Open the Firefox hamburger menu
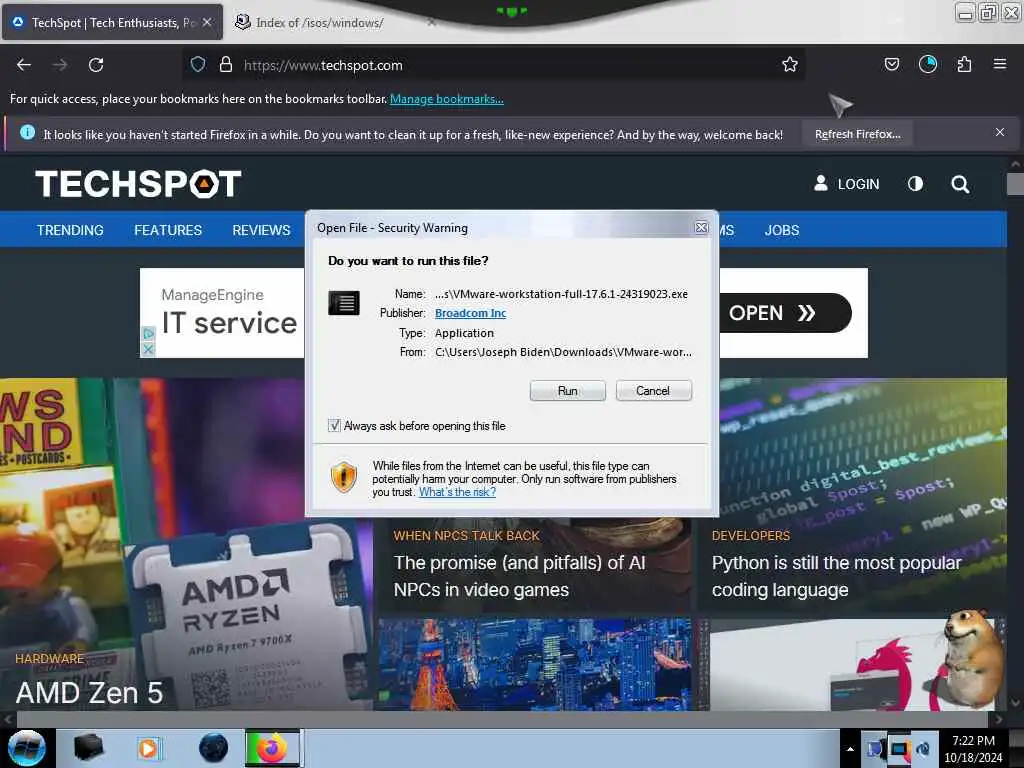Image resolution: width=1024 pixels, height=768 pixels. pyautogui.click(x=999, y=64)
